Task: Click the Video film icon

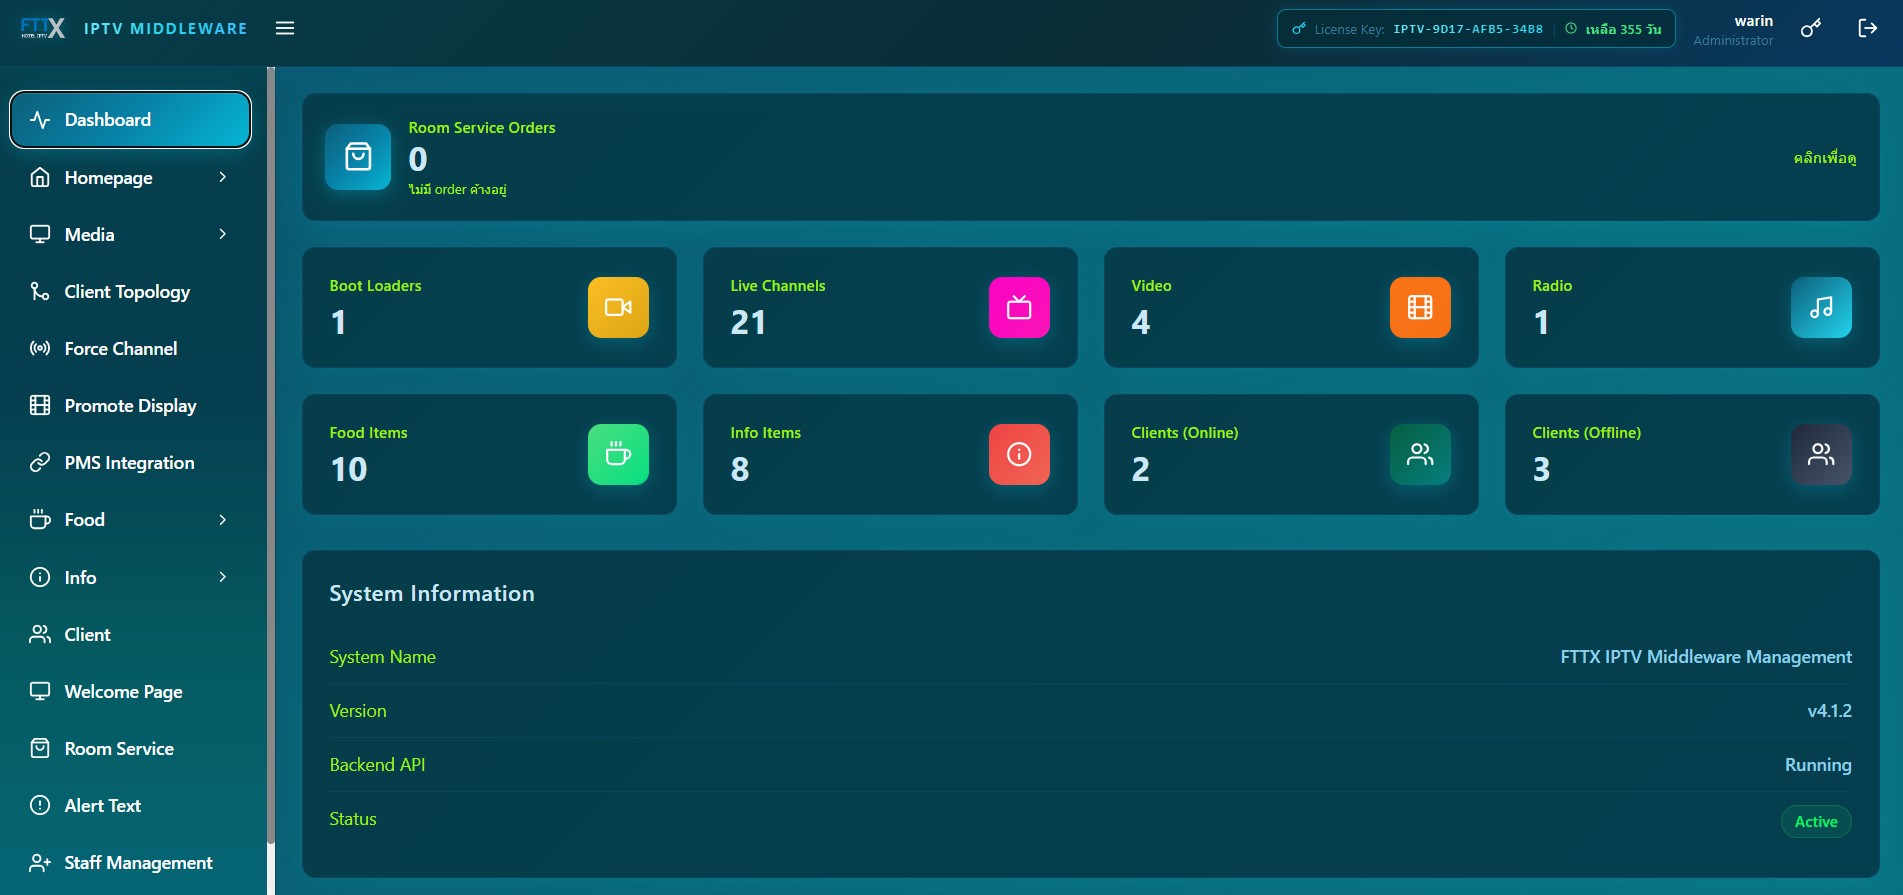Action: click(1420, 307)
